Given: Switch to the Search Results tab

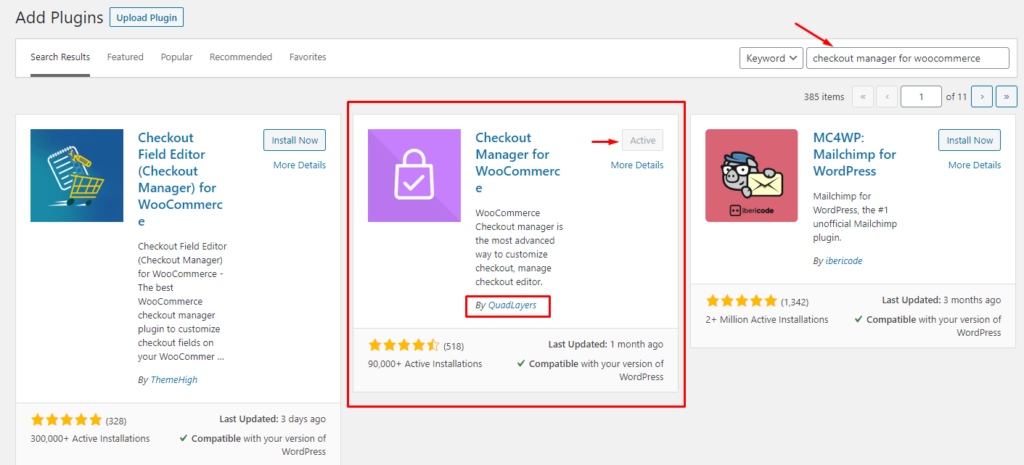Looking at the screenshot, I should point(60,57).
